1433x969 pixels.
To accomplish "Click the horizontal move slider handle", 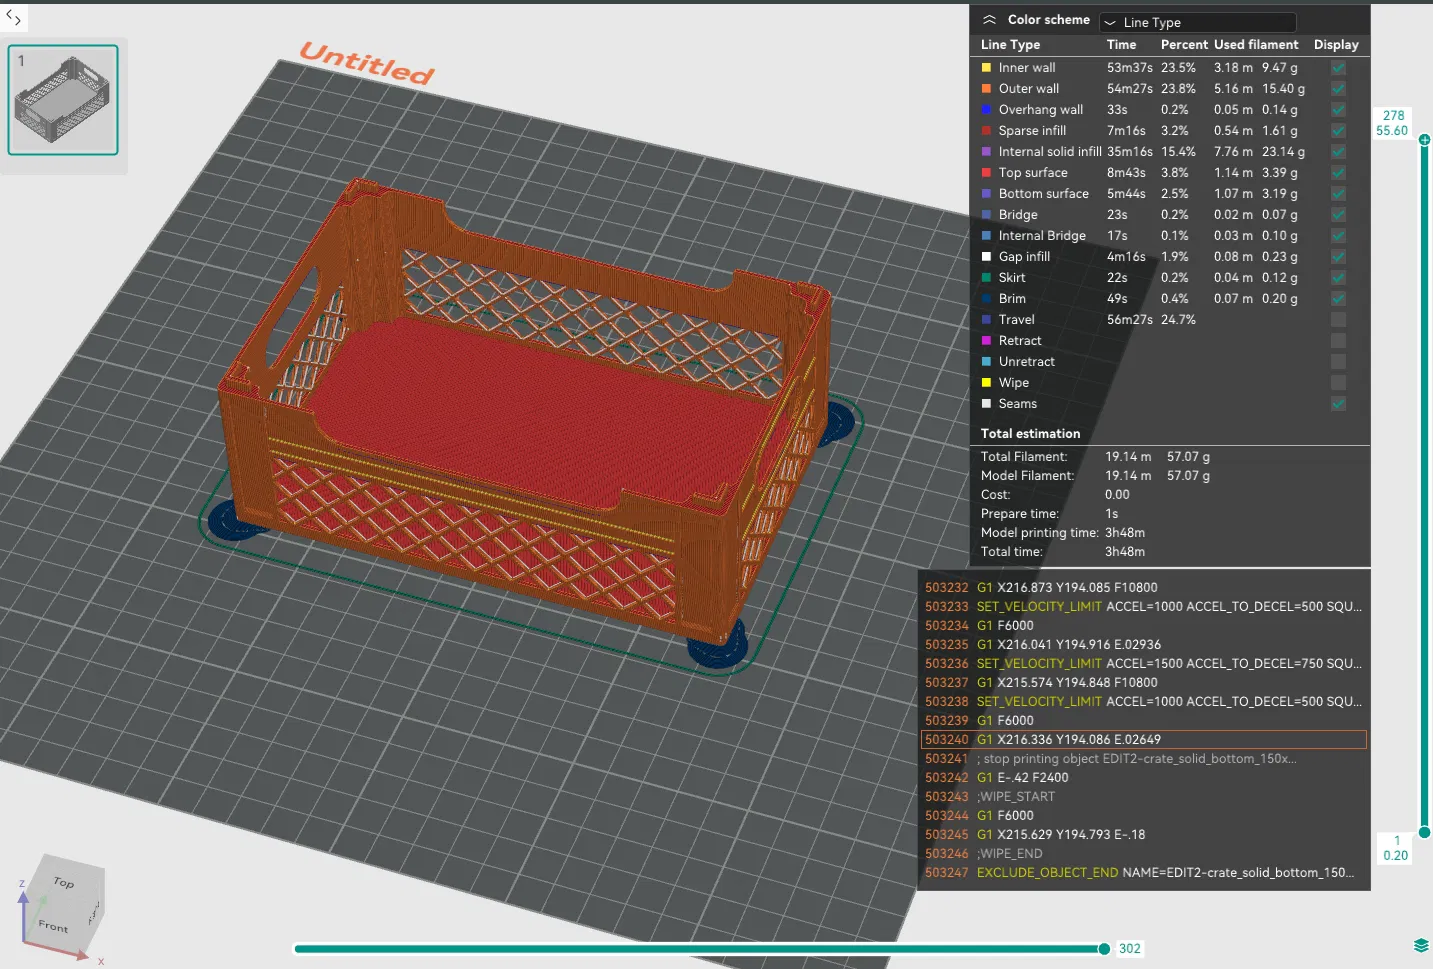I will (x=1104, y=949).
